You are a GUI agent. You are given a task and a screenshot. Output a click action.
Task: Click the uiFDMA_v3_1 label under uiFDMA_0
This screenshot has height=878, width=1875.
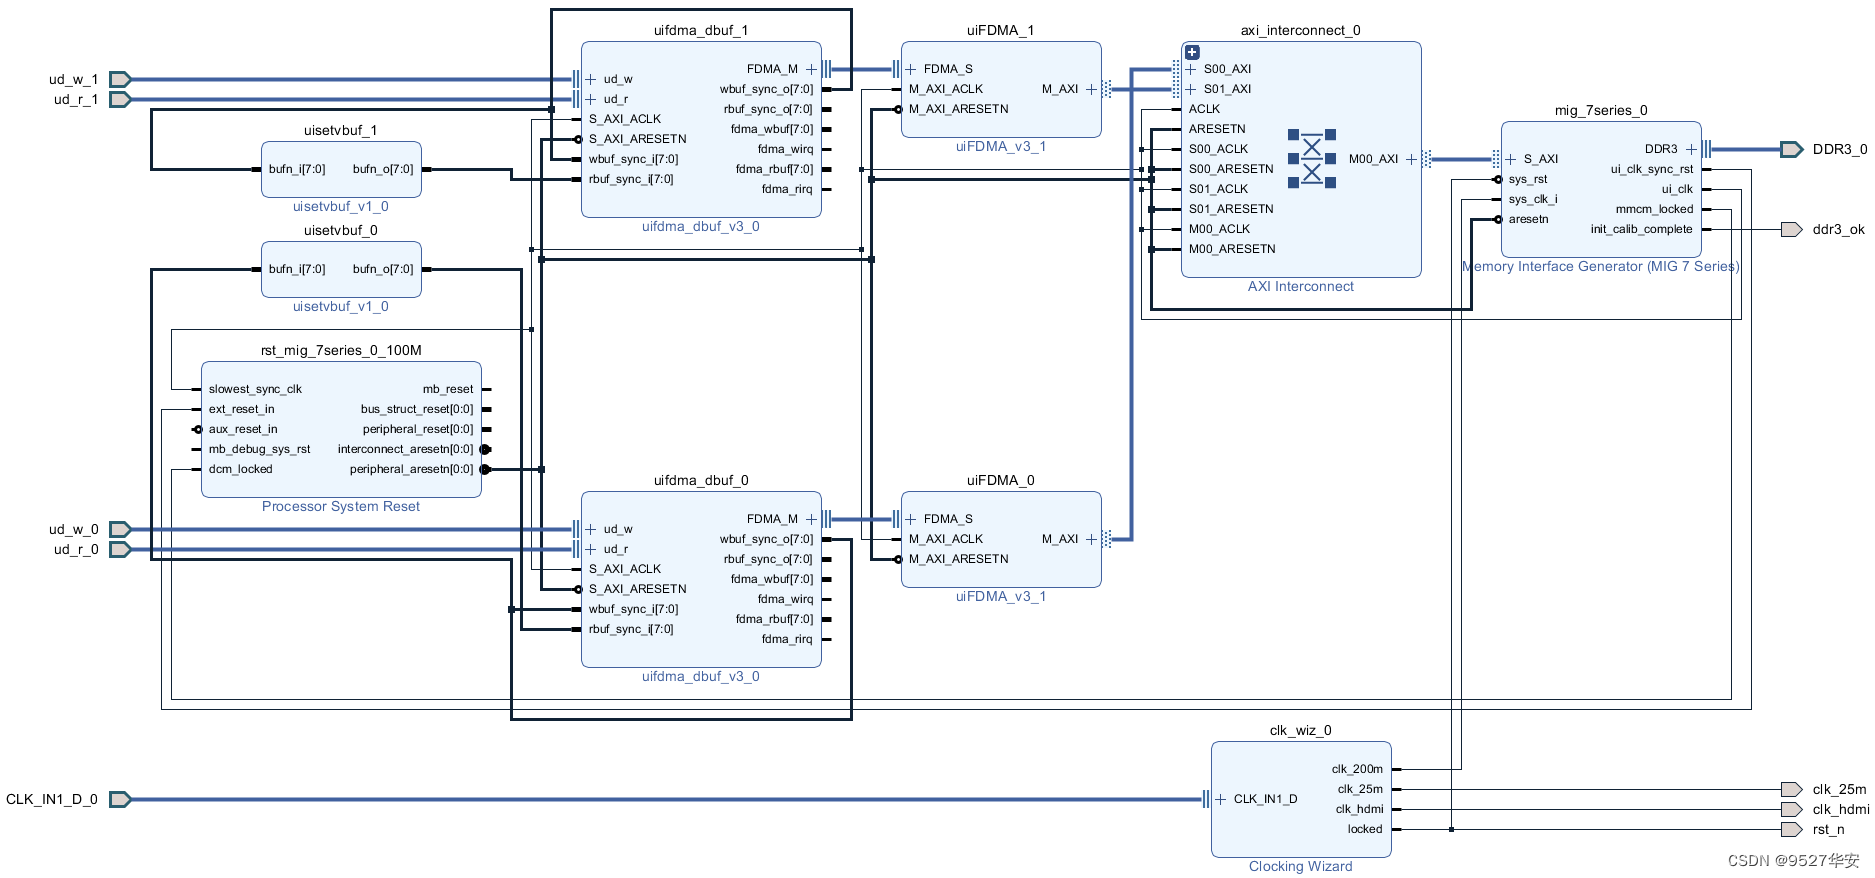[1000, 596]
